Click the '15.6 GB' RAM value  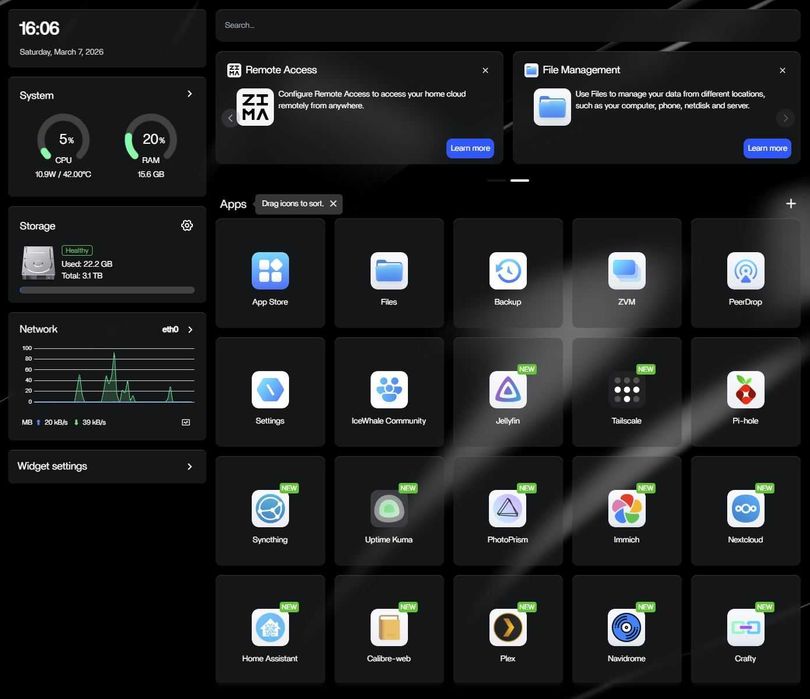coord(151,174)
